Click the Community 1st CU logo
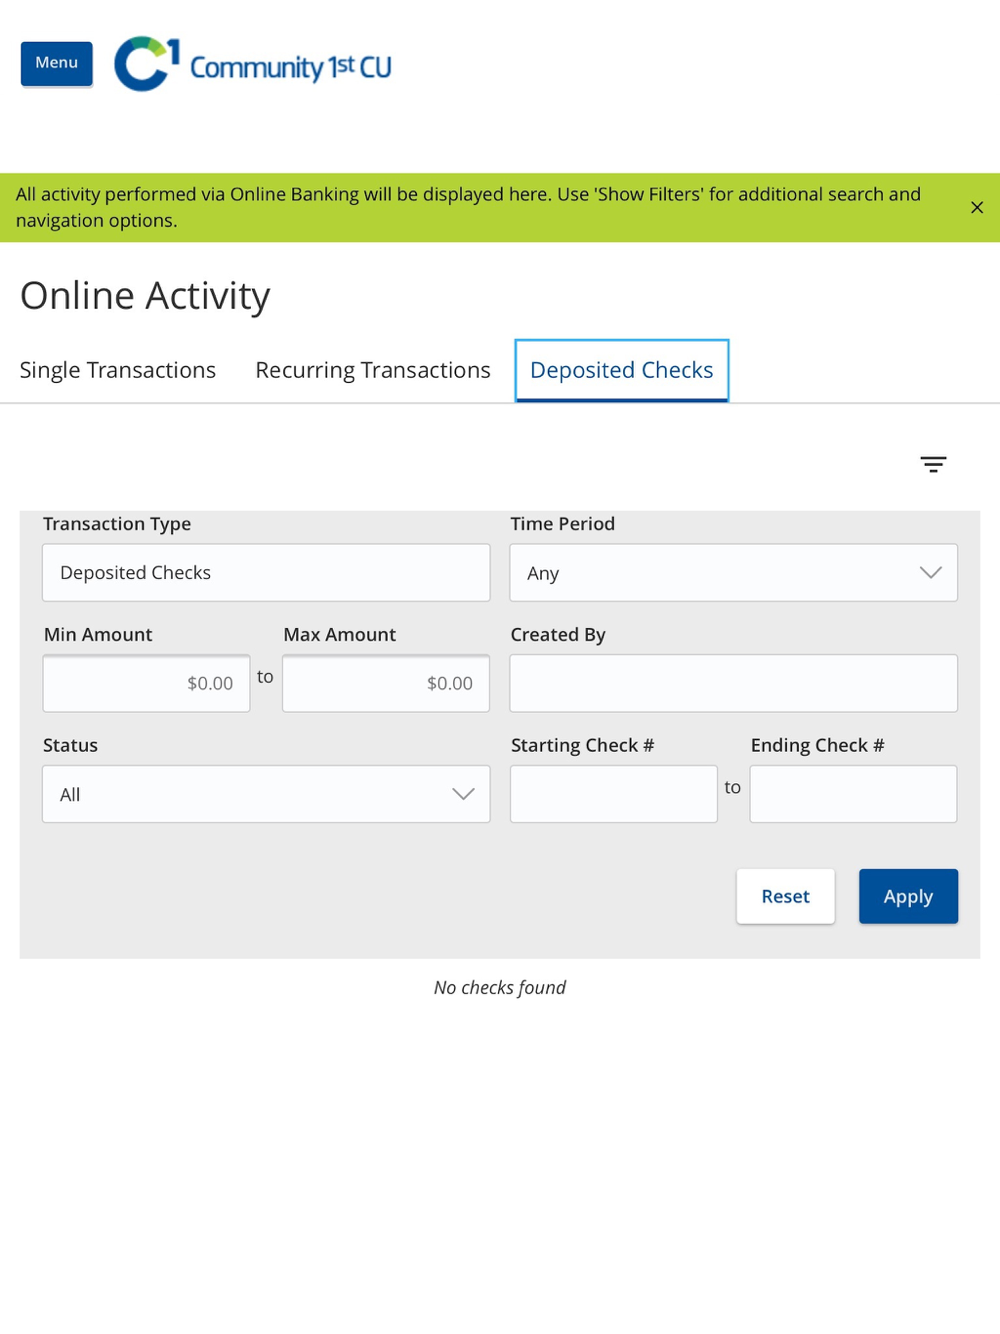The image size is (1000, 1334). (253, 64)
